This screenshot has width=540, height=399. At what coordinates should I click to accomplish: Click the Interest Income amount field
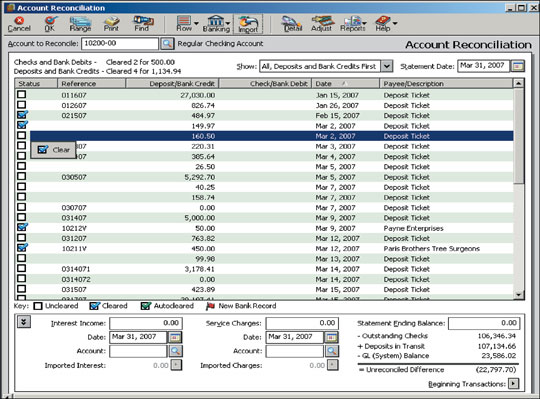146,323
